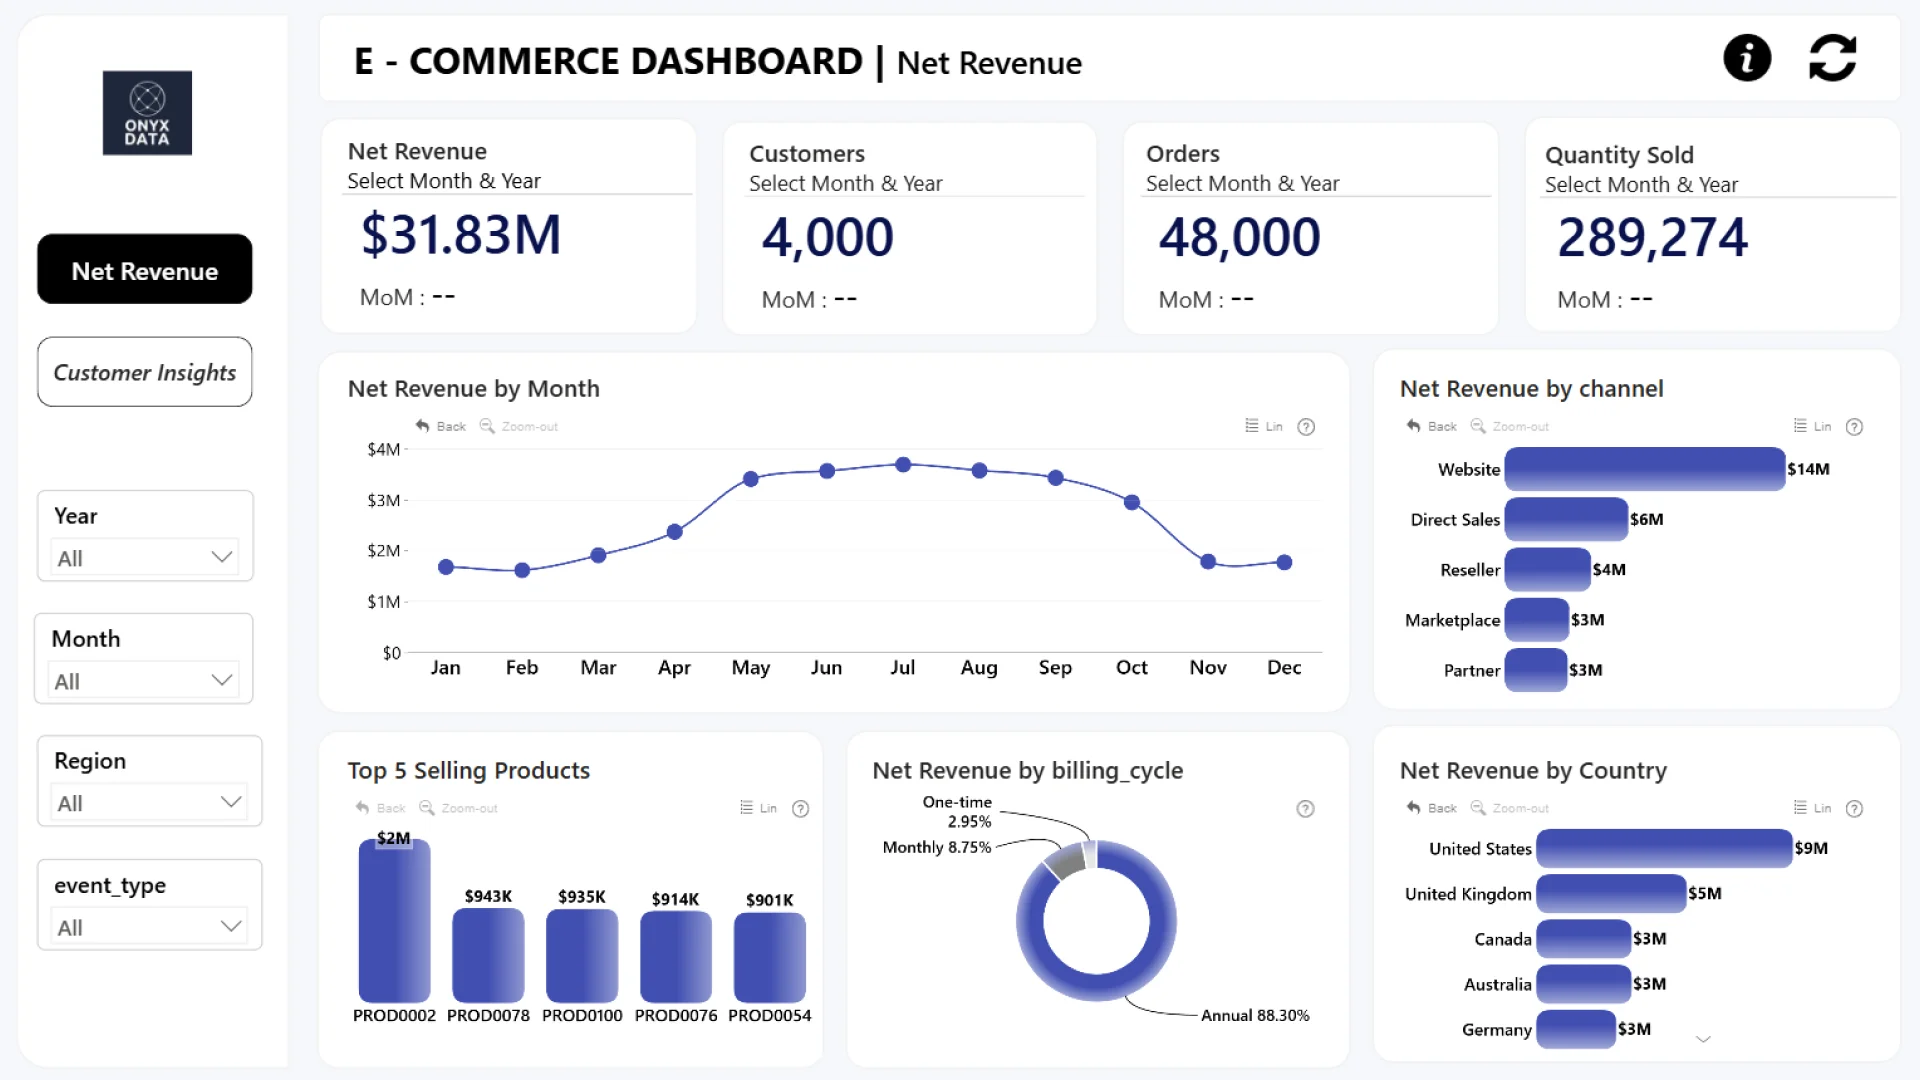Click the Website bar in channel chart

(1644, 469)
